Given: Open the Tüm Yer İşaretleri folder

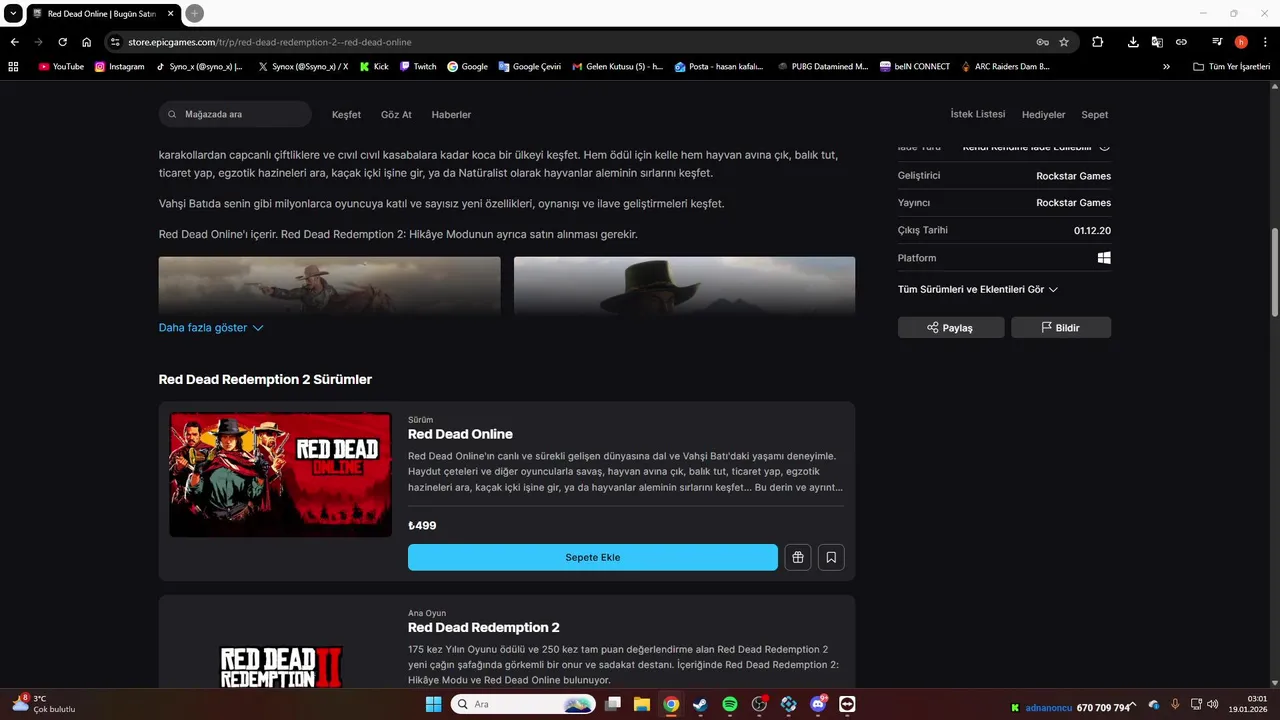Looking at the screenshot, I should click(1233, 67).
